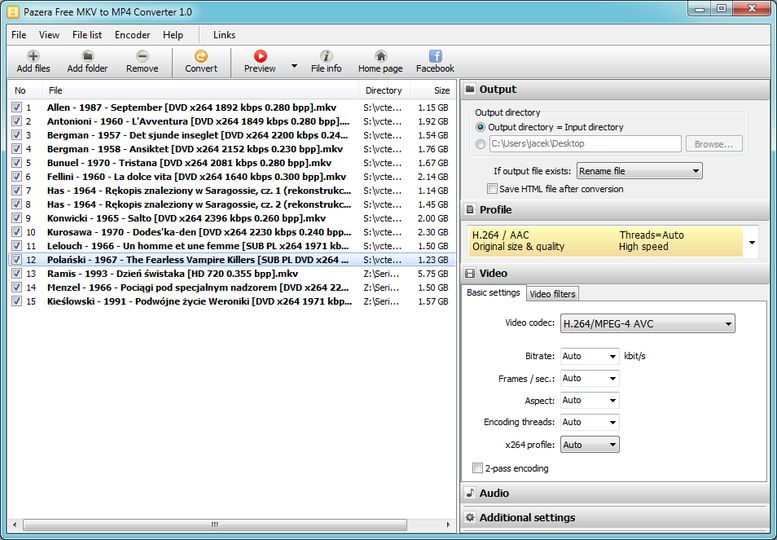Open the Links menu

tap(224, 35)
